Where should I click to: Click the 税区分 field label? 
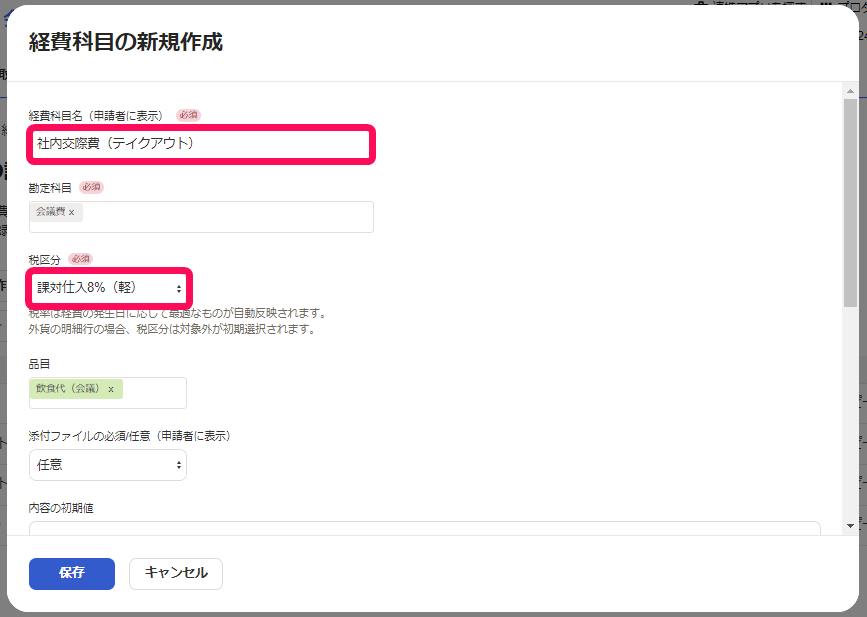coord(44,260)
